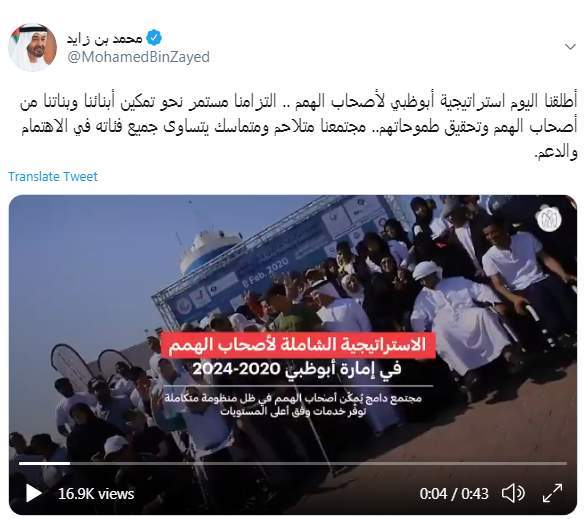The image size is (585, 519).
Task: Expand the video to fullscreen
Action: (x=552, y=493)
